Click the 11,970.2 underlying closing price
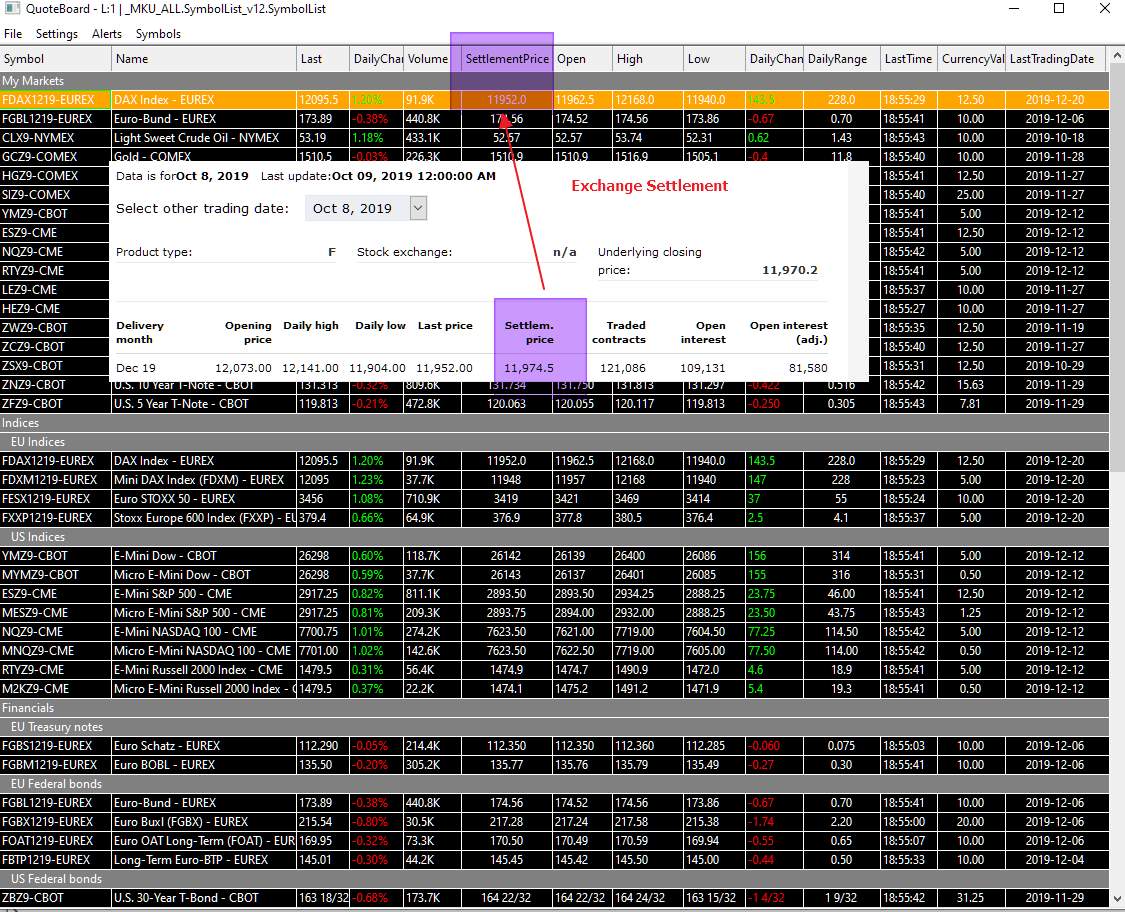Screen dimensions: 1125x912 tap(789, 271)
